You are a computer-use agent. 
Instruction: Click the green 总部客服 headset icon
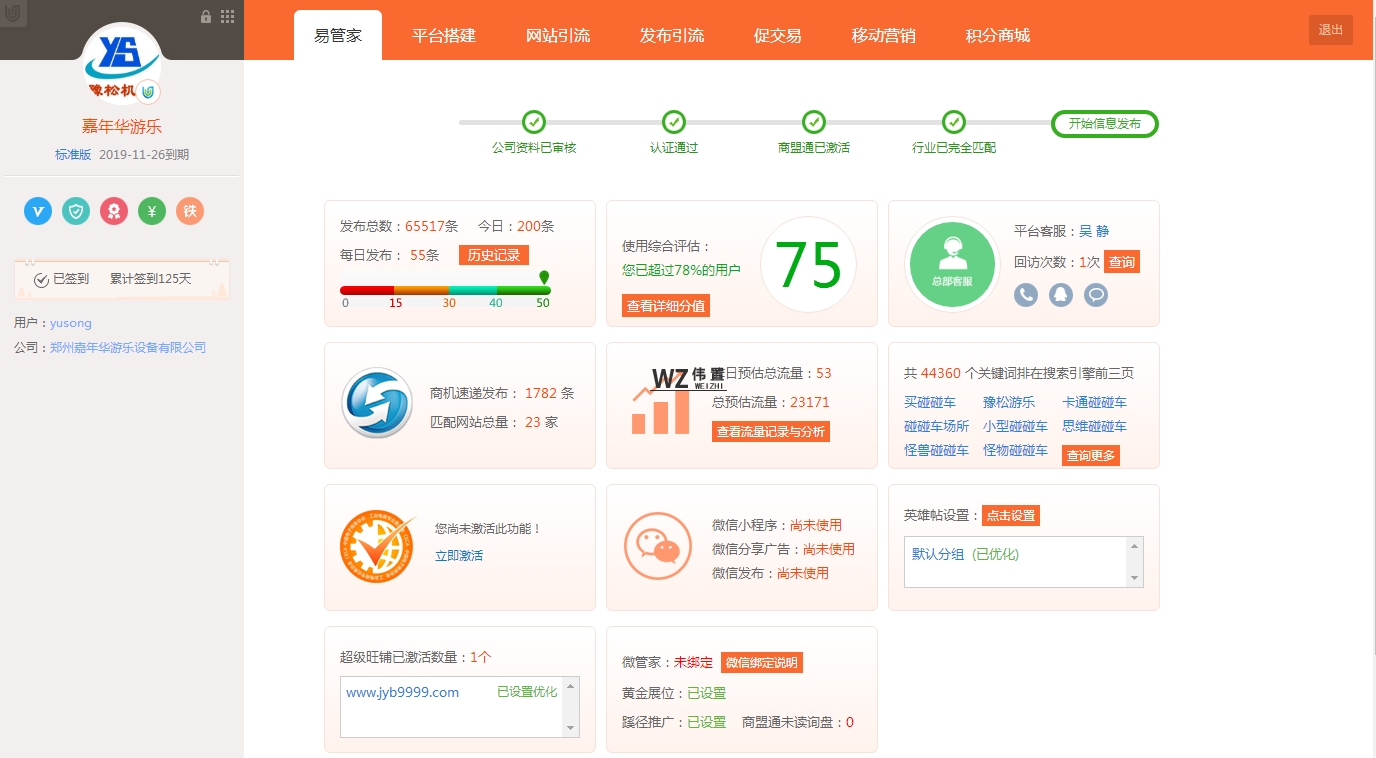(x=953, y=264)
